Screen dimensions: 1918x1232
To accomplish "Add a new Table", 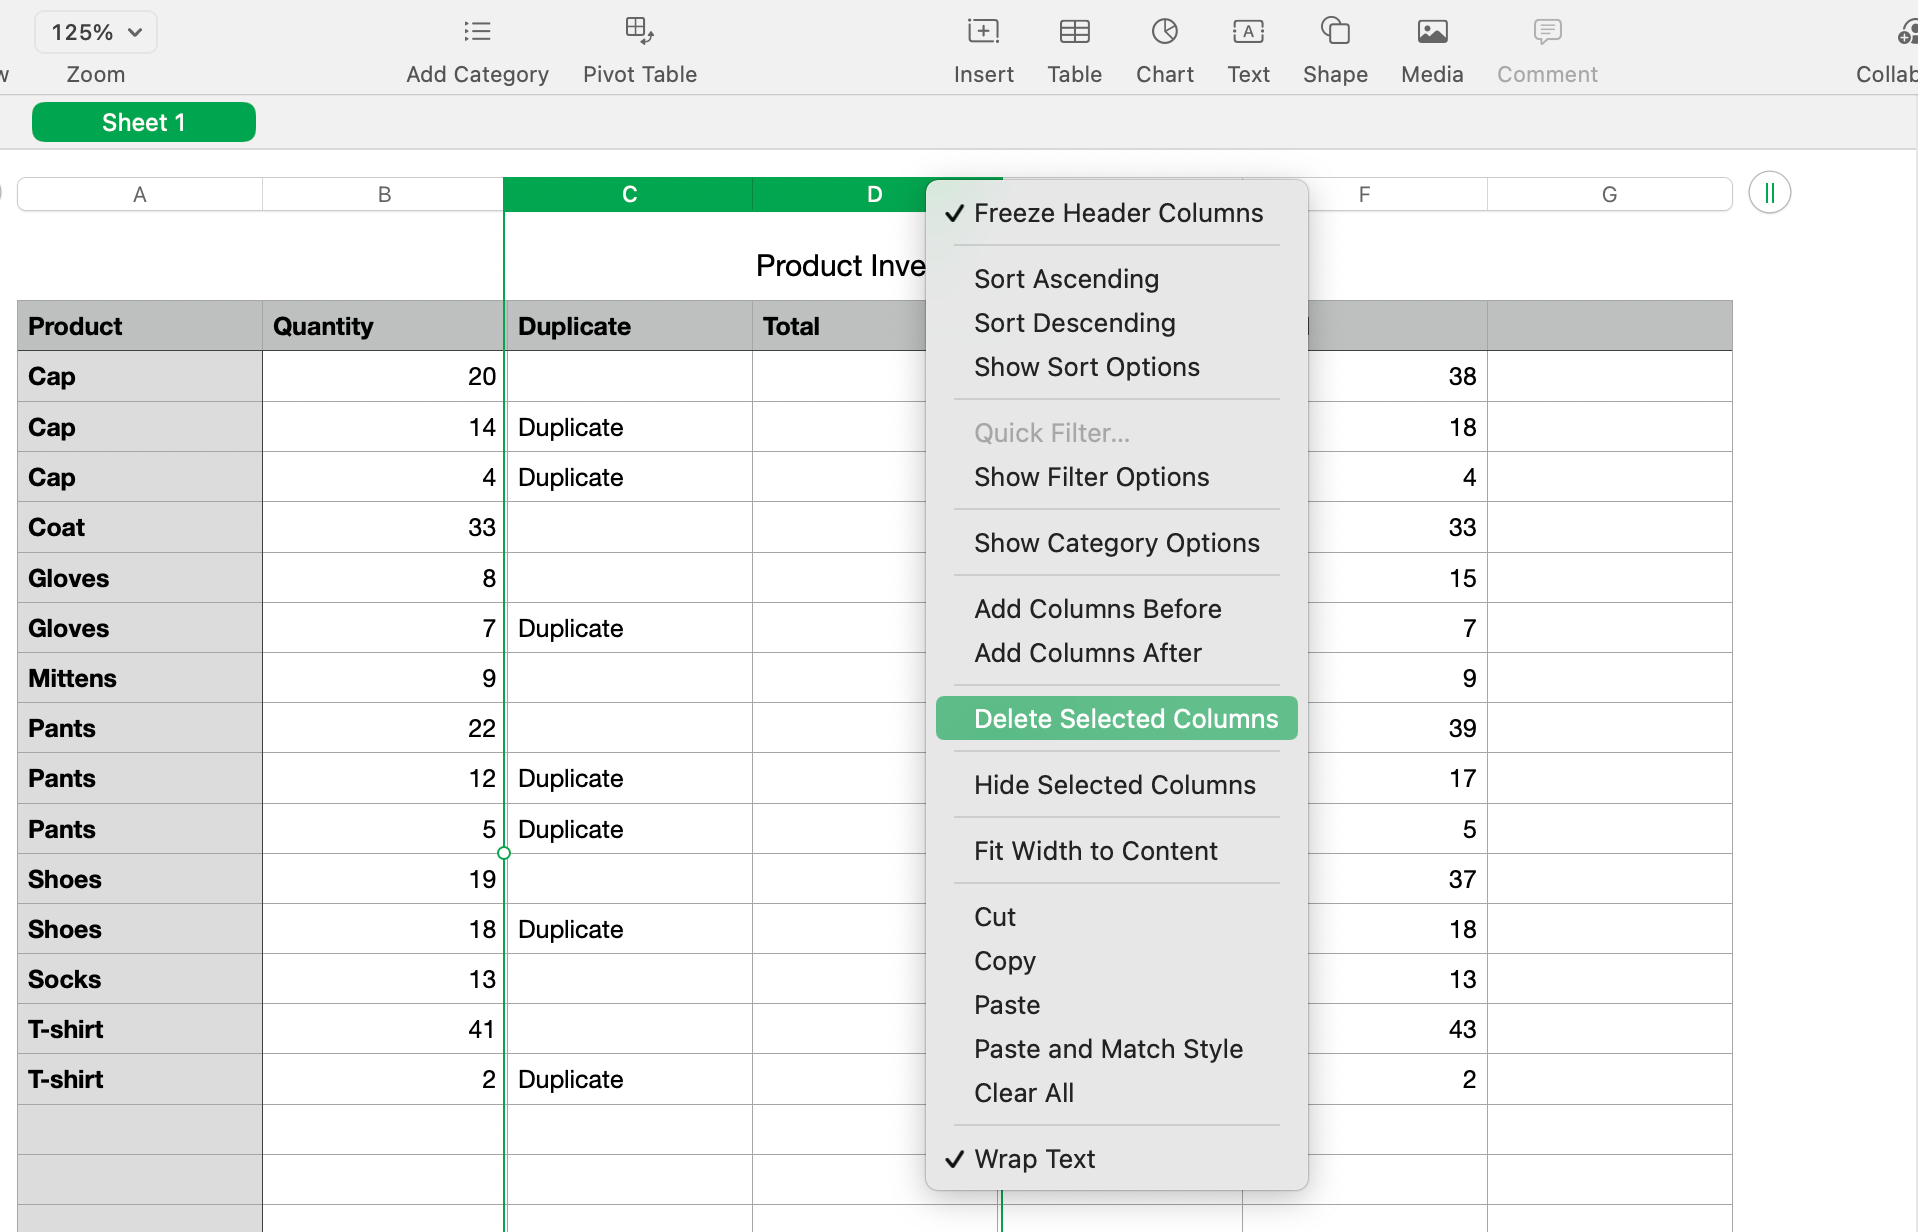I will (1074, 47).
